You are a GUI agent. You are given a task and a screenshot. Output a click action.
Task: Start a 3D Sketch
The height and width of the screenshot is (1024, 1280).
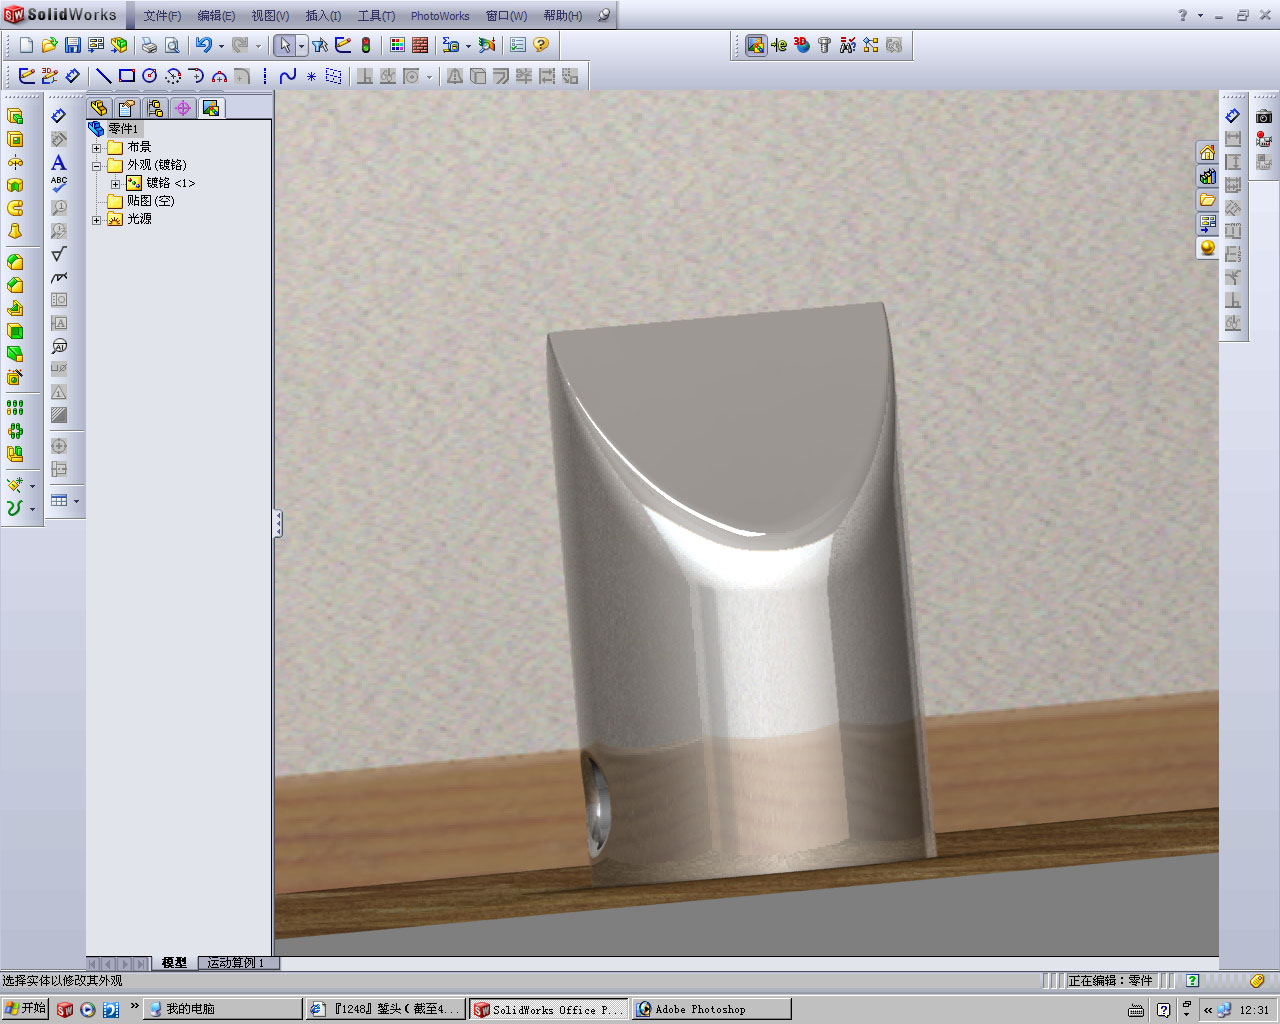(49, 76)
